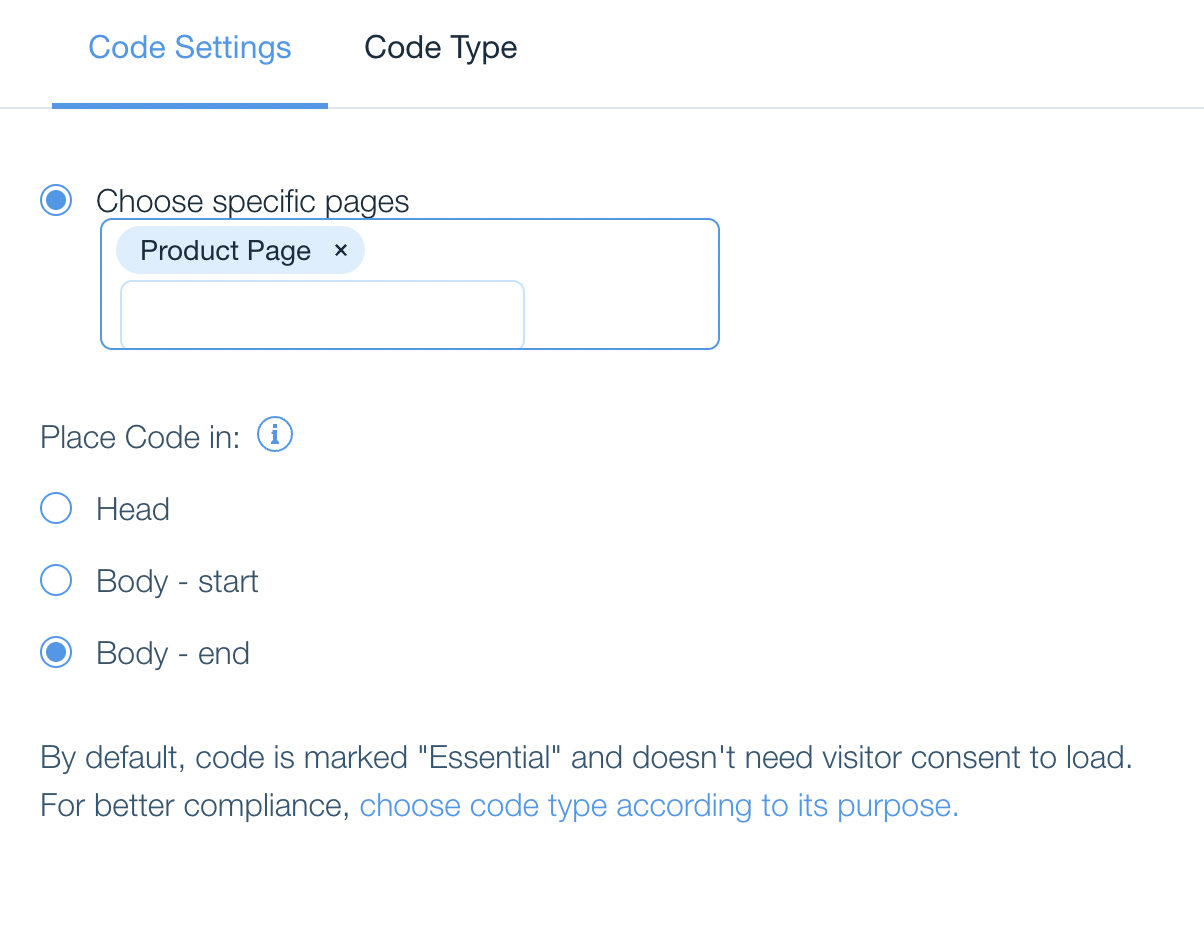Click the Head option label text
The image size is (1204, 930).
click(133, 510)
